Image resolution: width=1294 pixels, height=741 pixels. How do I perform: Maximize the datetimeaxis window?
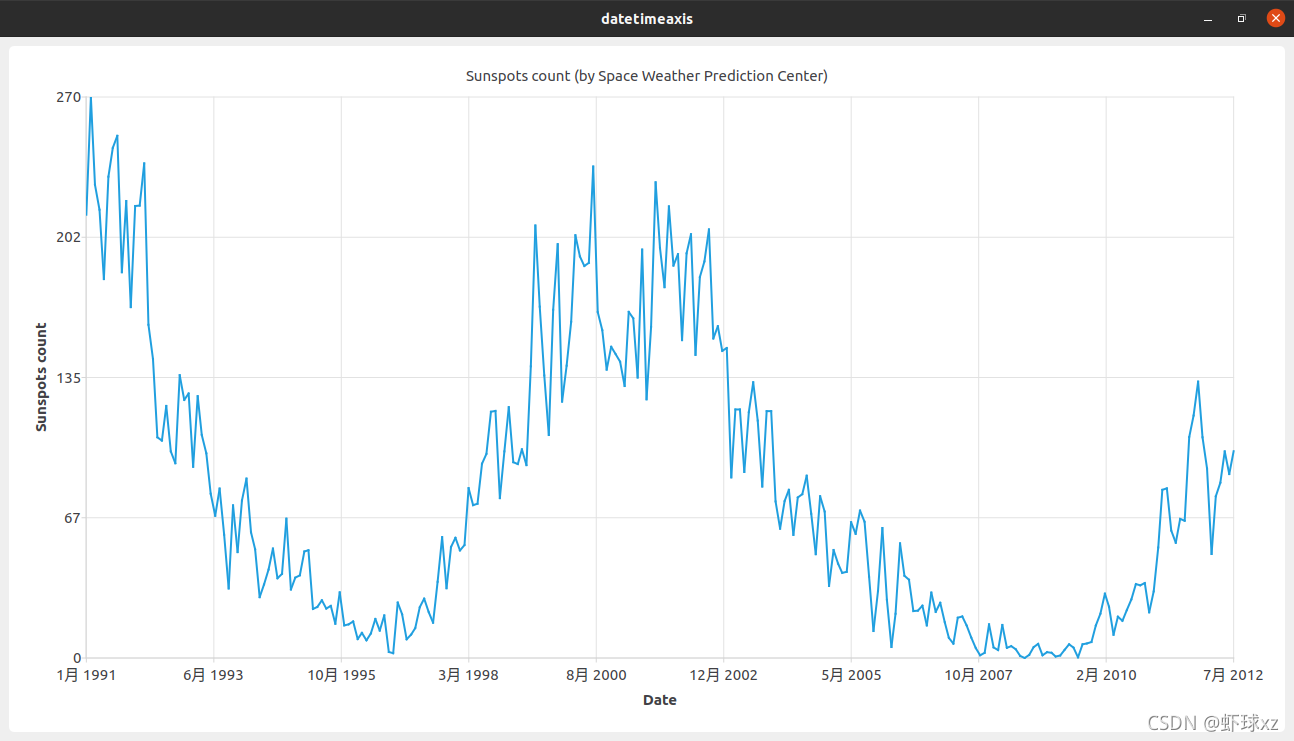[1241, 18]
